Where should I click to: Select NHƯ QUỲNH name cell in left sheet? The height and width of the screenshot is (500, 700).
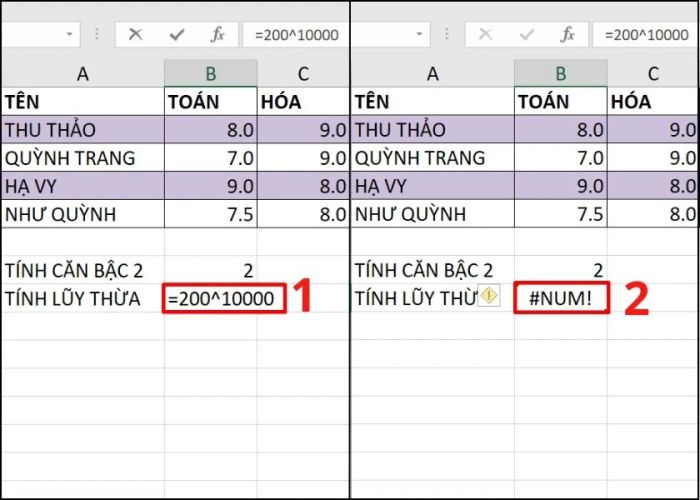tap(83, 214)
